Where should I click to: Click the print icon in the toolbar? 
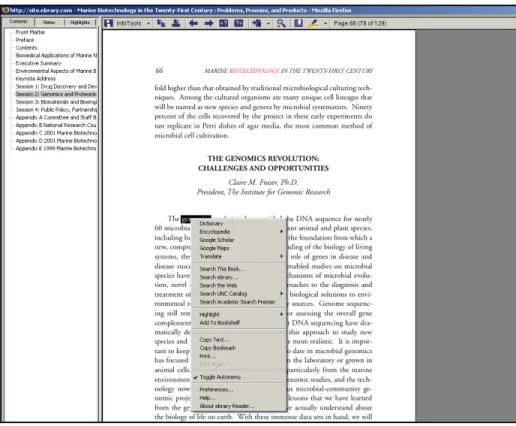176,23
